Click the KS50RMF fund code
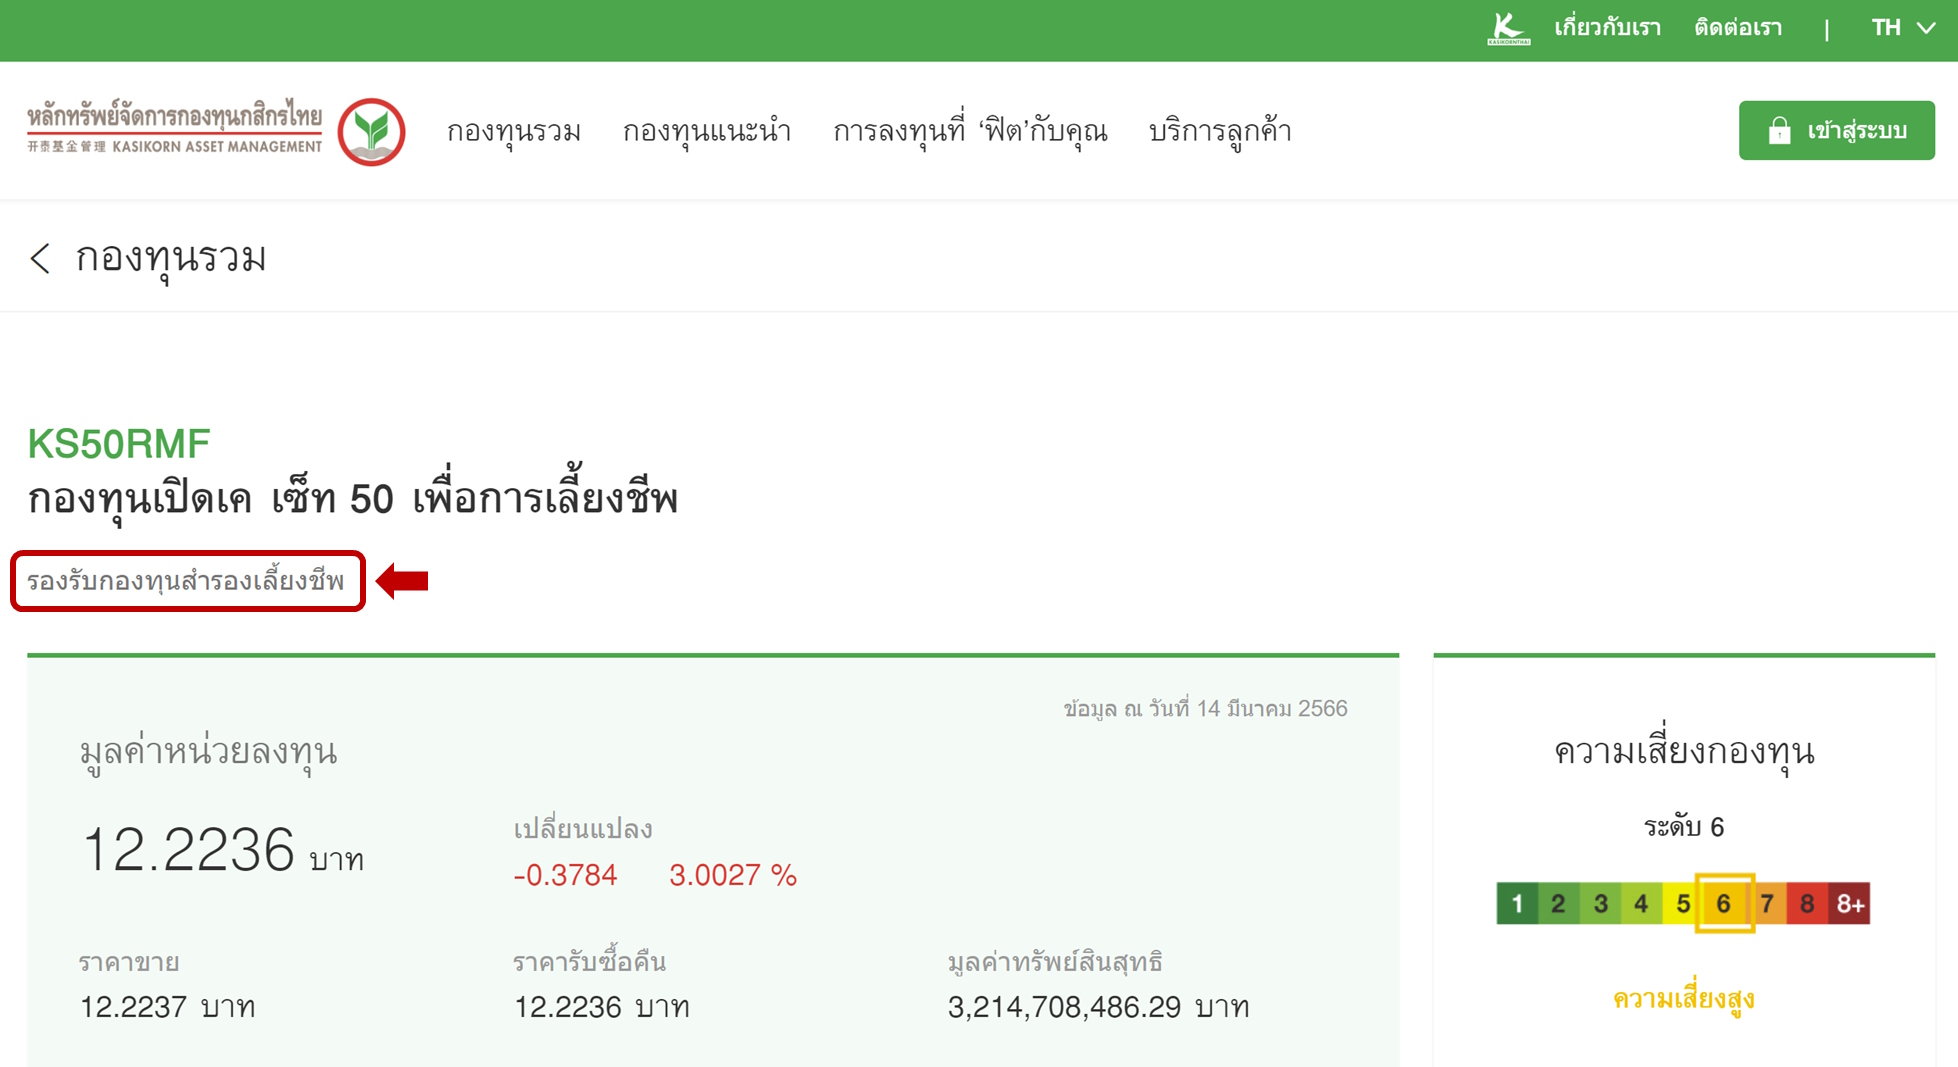 click(x=119, y=443)
